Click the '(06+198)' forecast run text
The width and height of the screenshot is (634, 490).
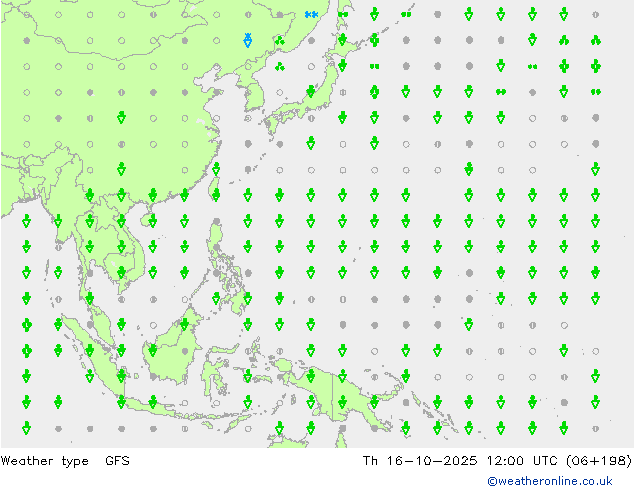click(x=599, y=460)
